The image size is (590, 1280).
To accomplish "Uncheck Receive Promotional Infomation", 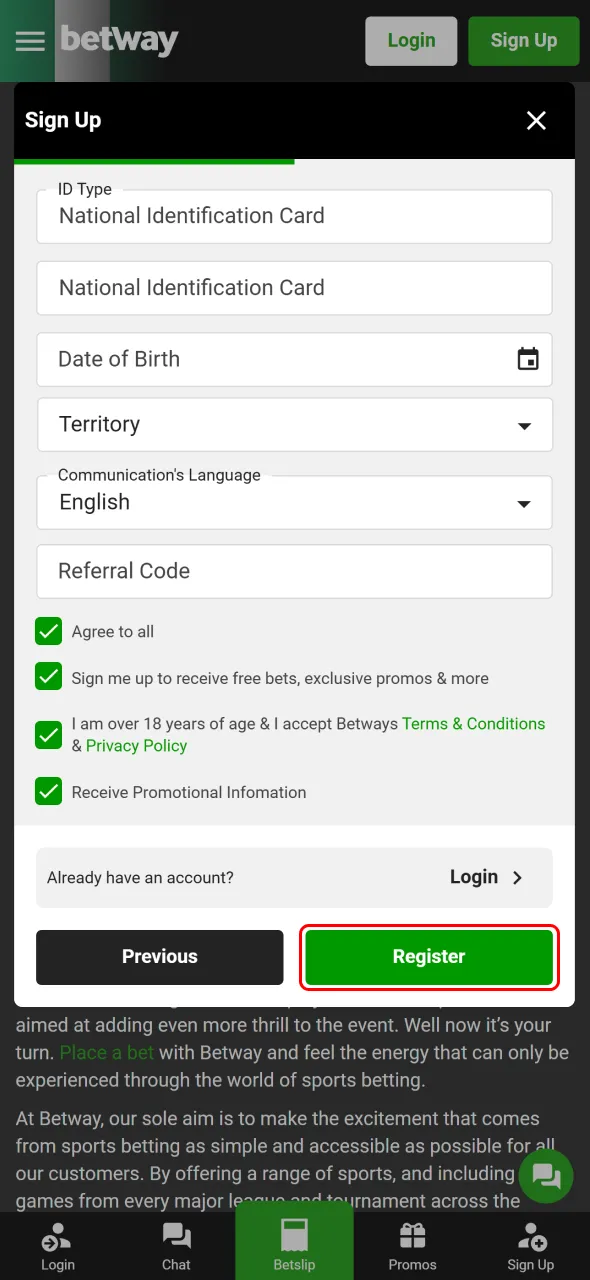I will (48, 791).
